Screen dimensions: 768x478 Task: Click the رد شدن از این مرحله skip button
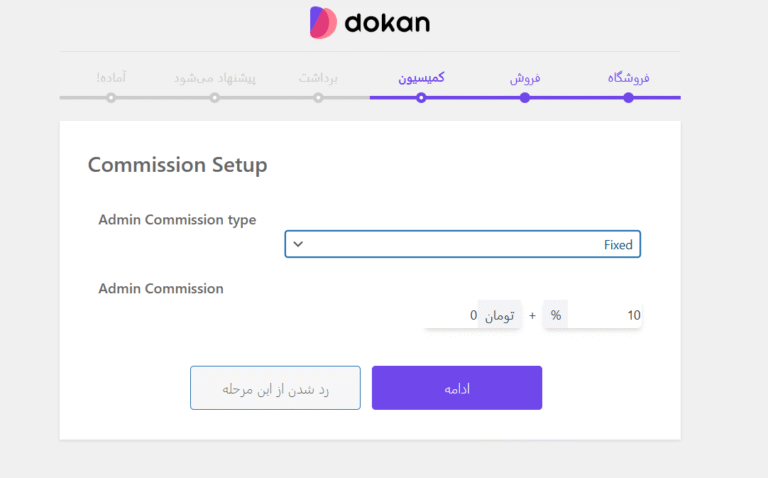[275, 388]
